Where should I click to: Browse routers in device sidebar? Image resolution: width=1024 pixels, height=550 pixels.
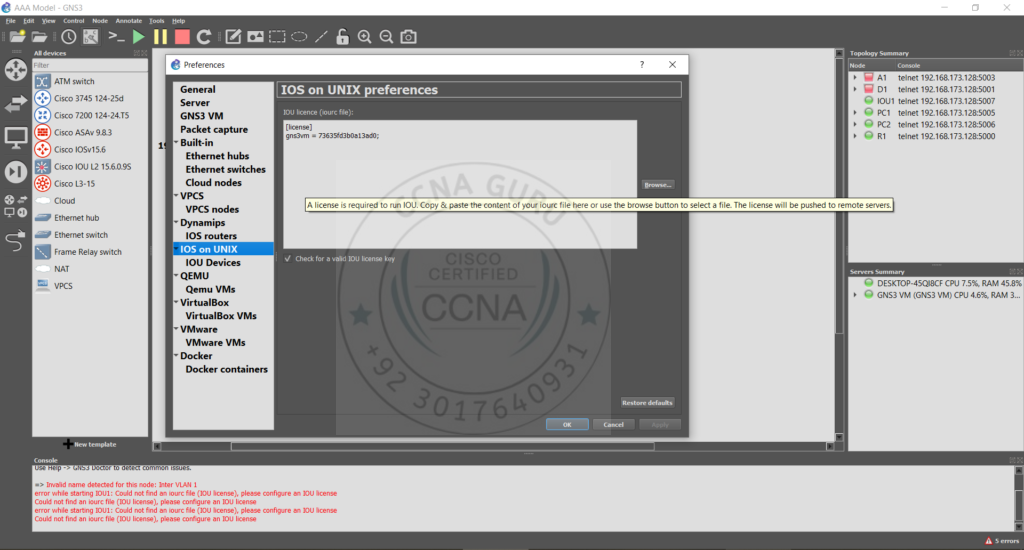pos(16,70)
